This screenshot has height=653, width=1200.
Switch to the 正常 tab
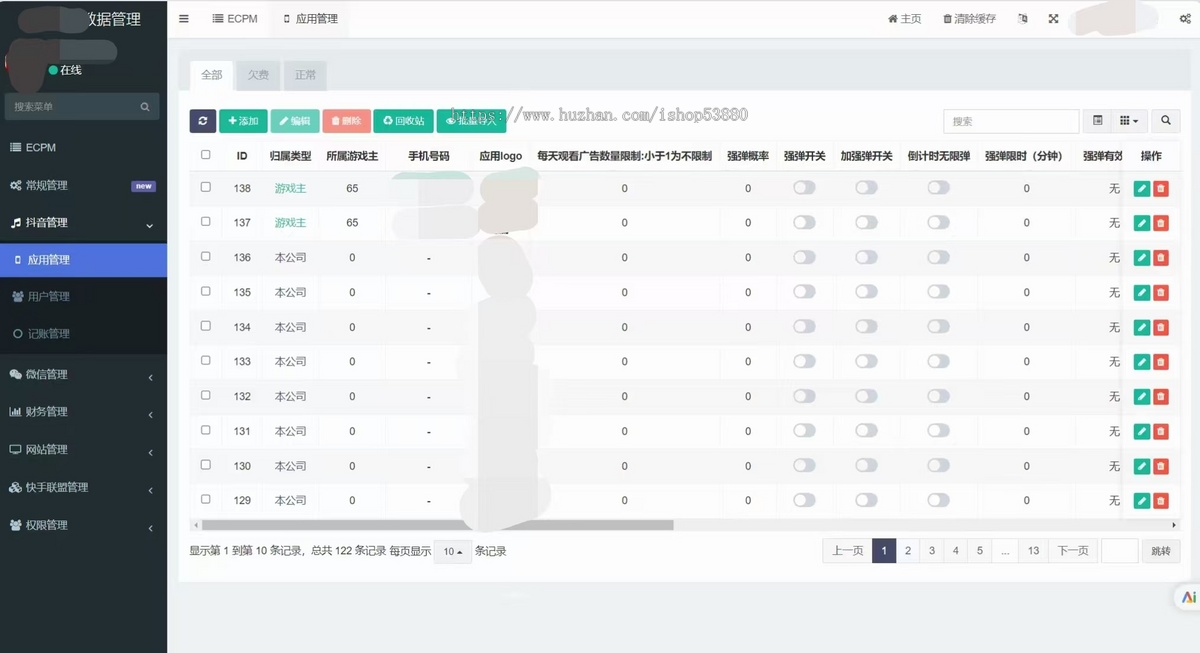tap(305, 75)
